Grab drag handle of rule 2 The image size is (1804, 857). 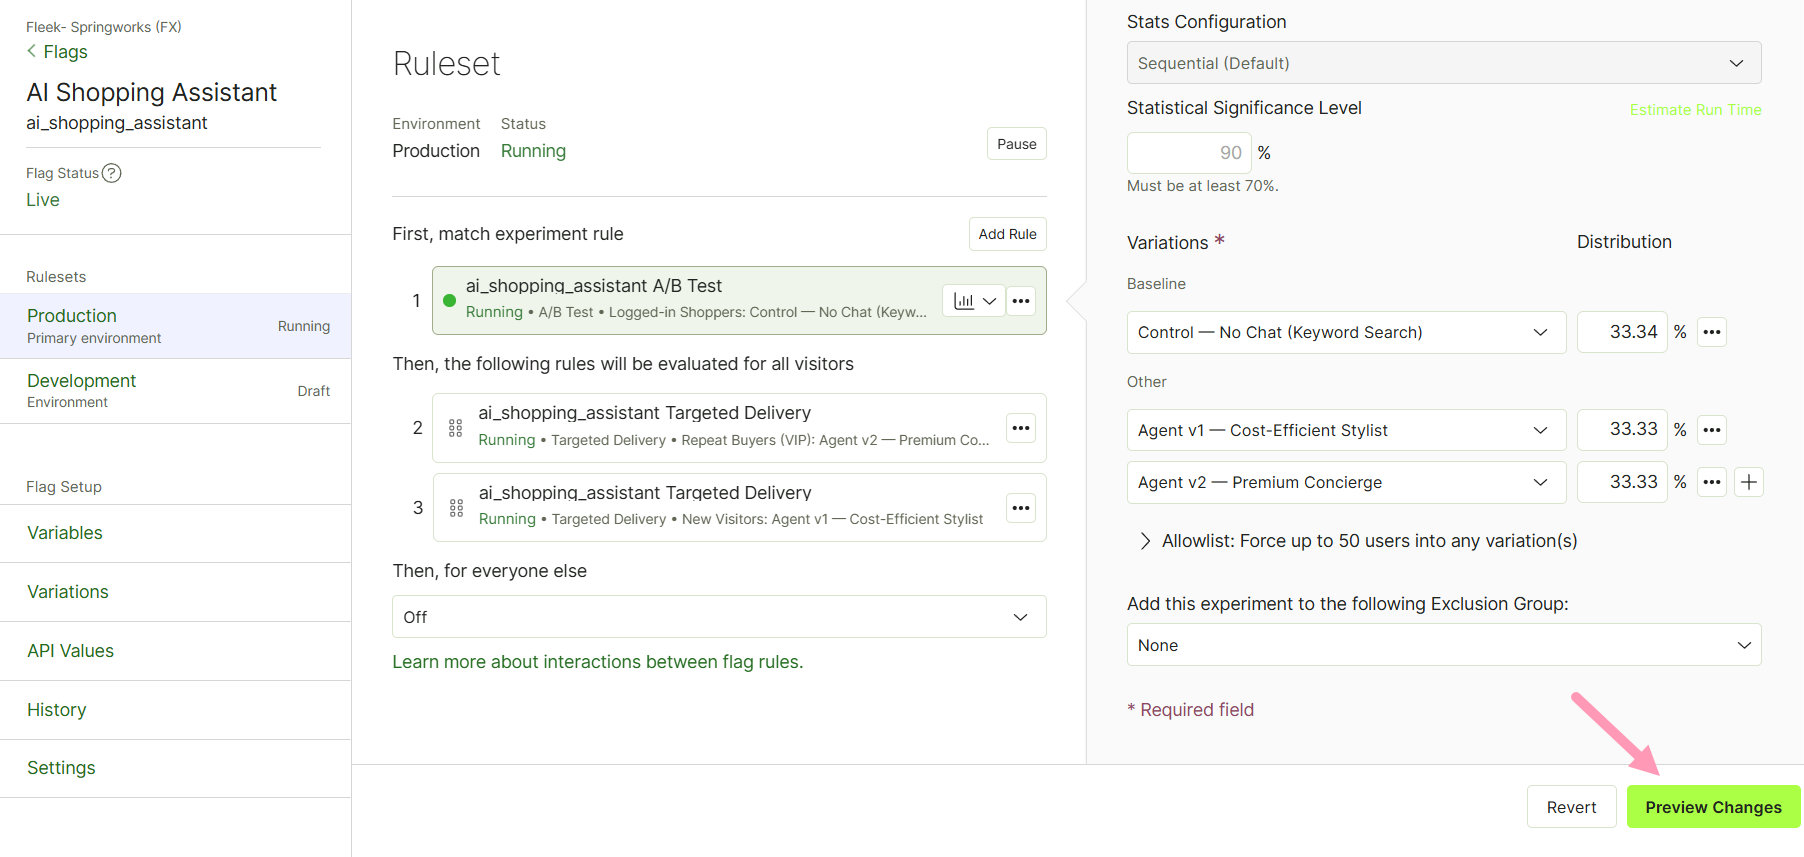point(456,428)
